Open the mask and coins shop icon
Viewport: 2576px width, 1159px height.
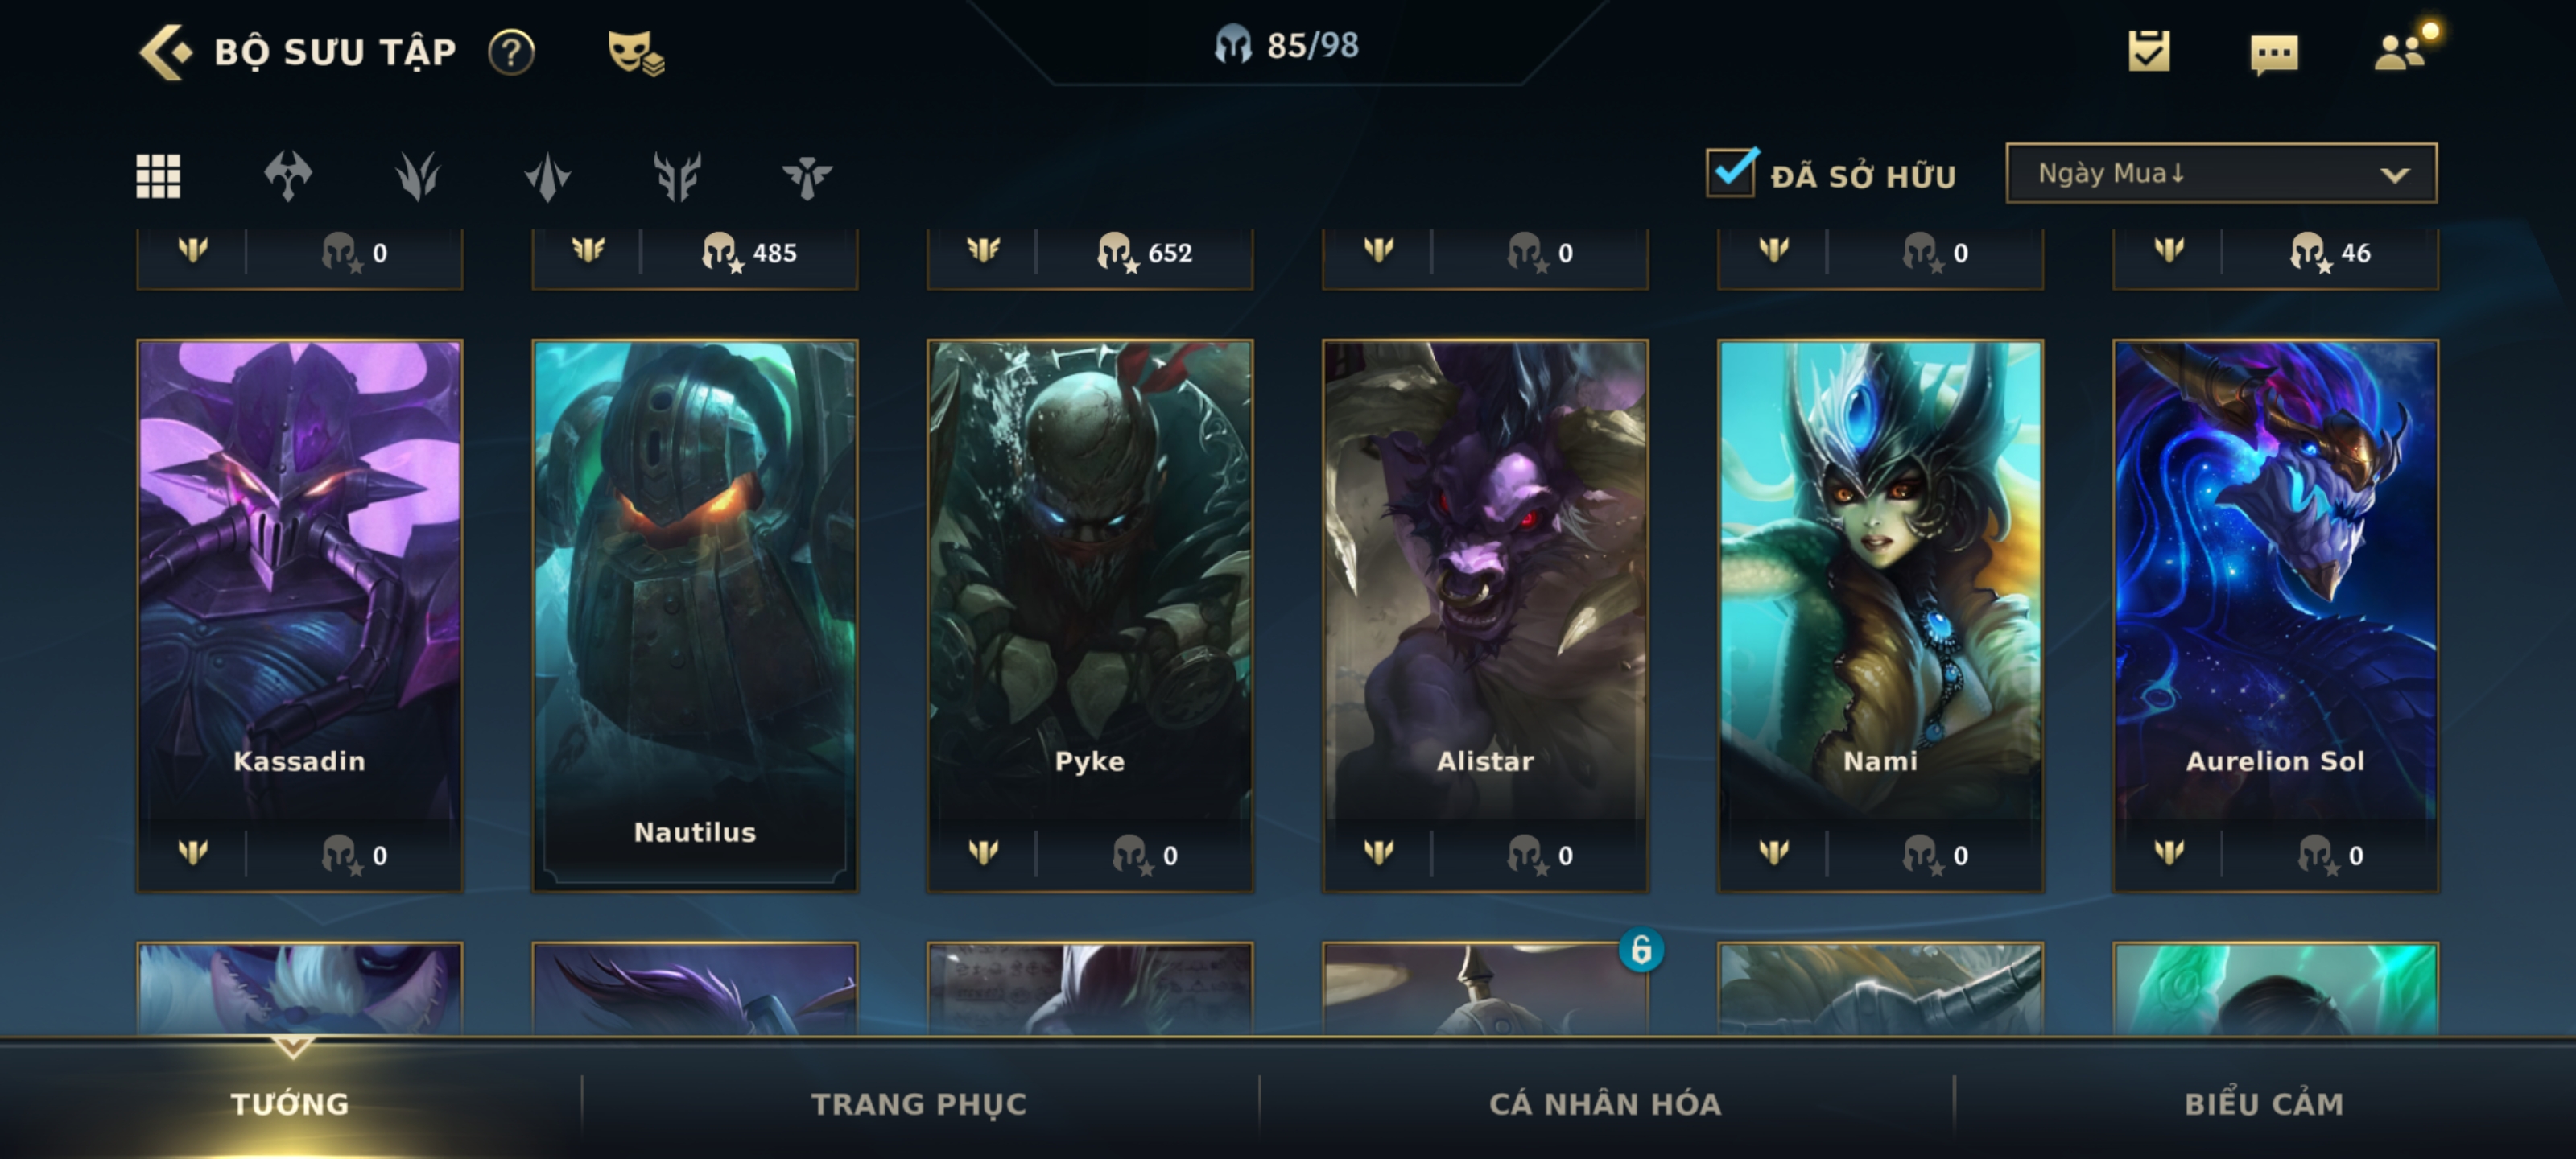[x=636, y=52]
